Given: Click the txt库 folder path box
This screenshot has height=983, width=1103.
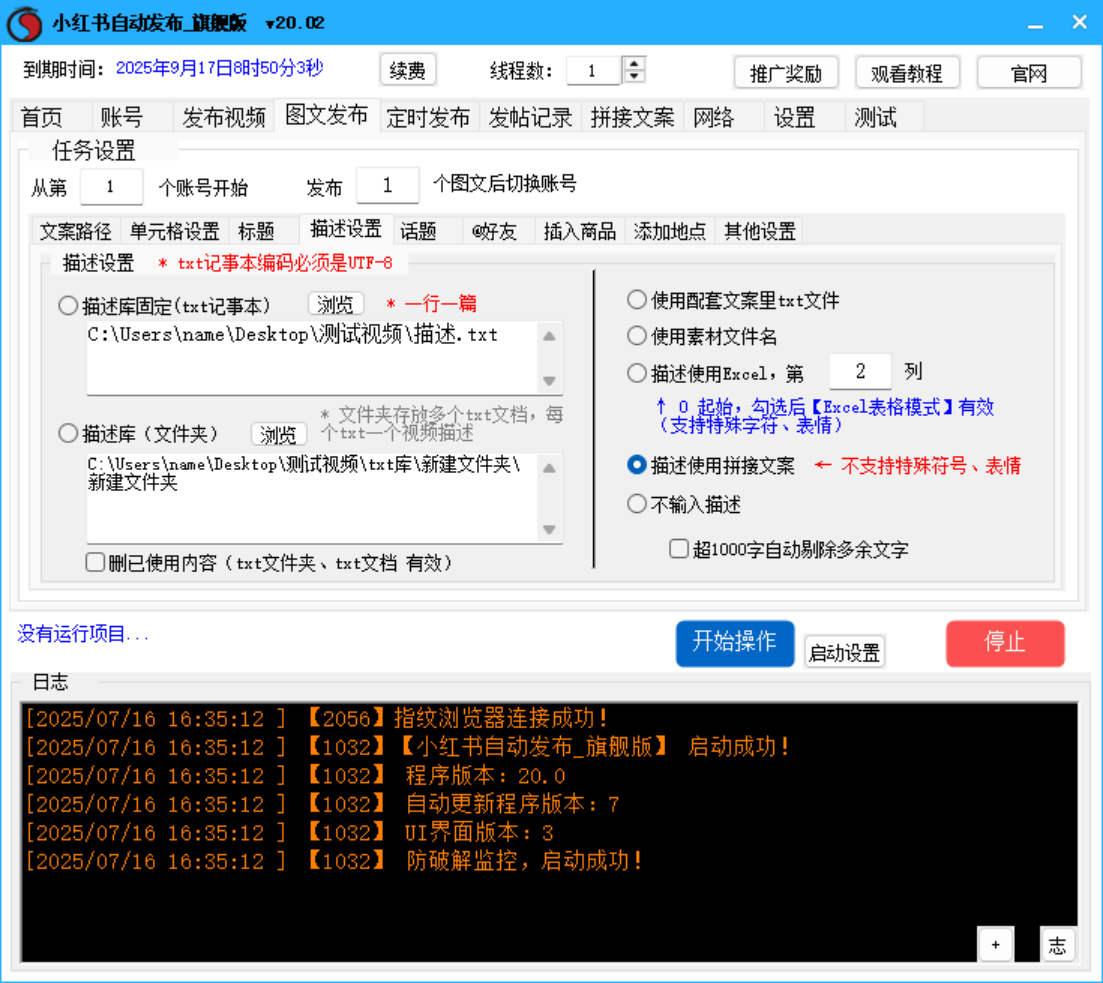Looking at the screenshot, I should 312,498.
